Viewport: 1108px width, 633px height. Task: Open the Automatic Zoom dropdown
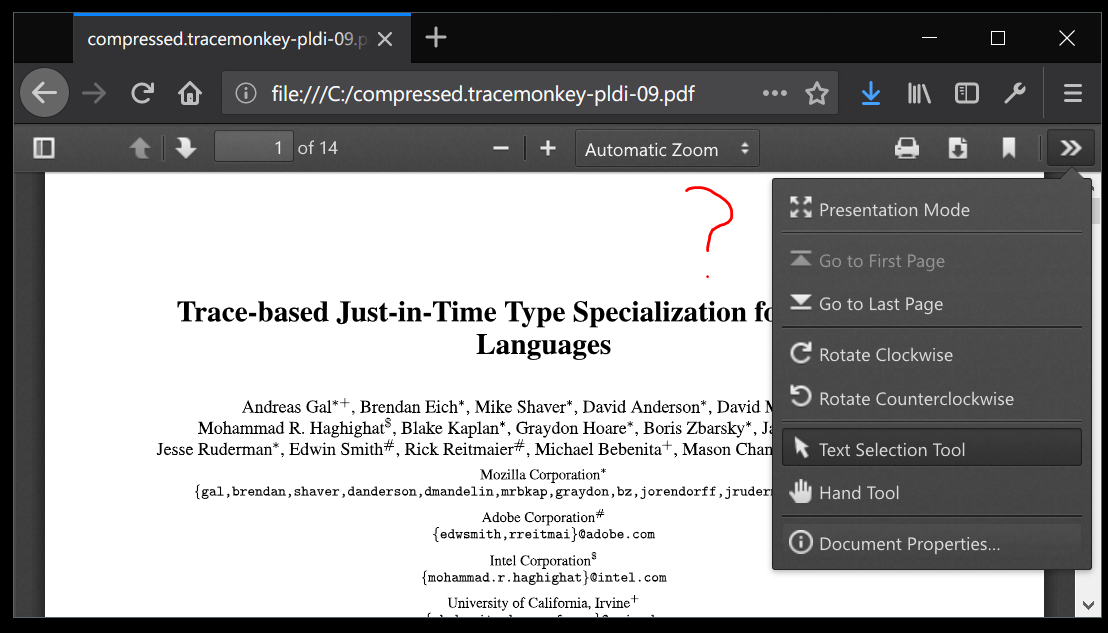pyautogui.click(x=666, y=148)
